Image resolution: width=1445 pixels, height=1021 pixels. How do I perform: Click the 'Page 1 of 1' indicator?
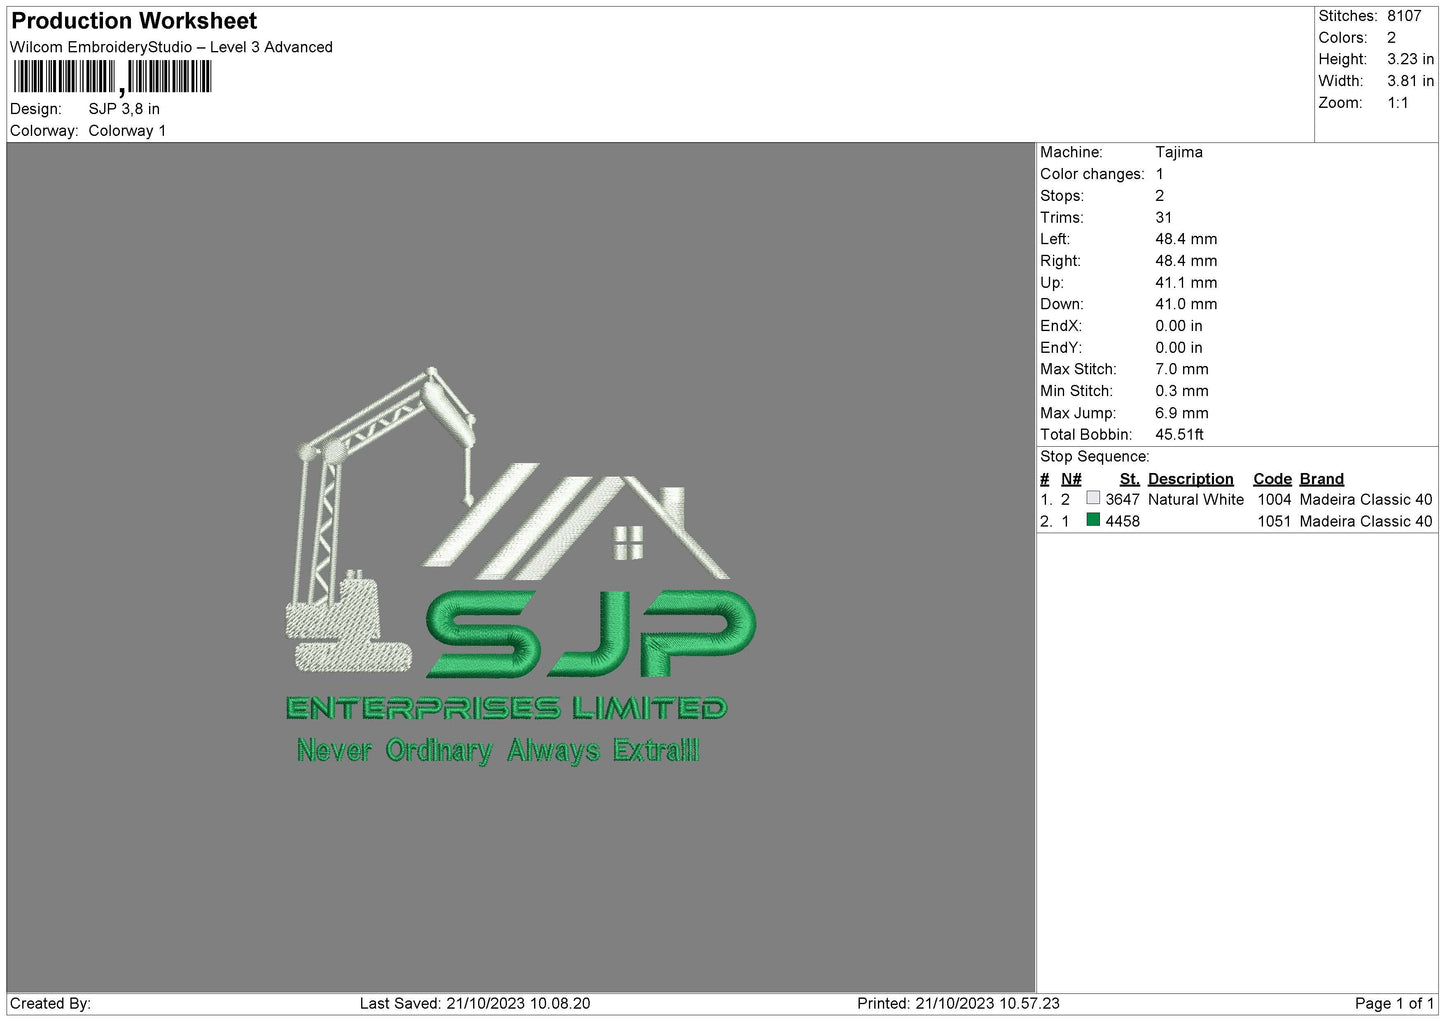(x=1394, y=1003)
